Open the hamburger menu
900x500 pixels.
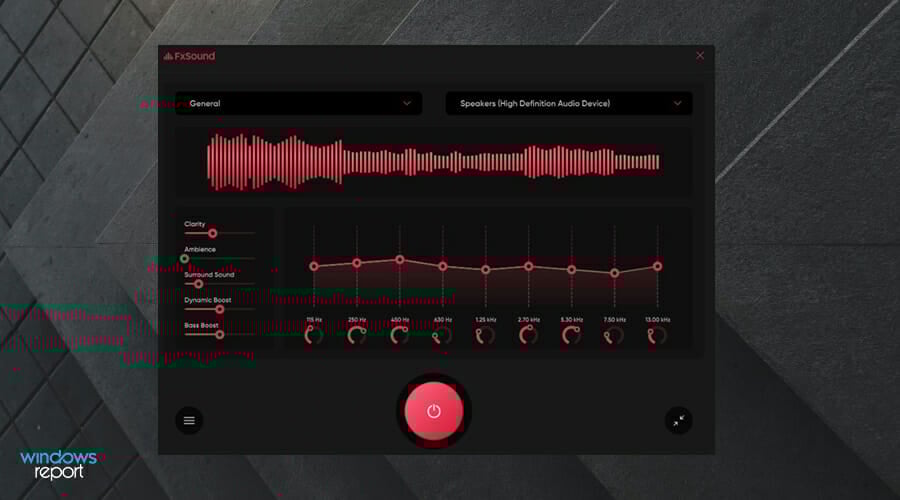pos(189,421)
